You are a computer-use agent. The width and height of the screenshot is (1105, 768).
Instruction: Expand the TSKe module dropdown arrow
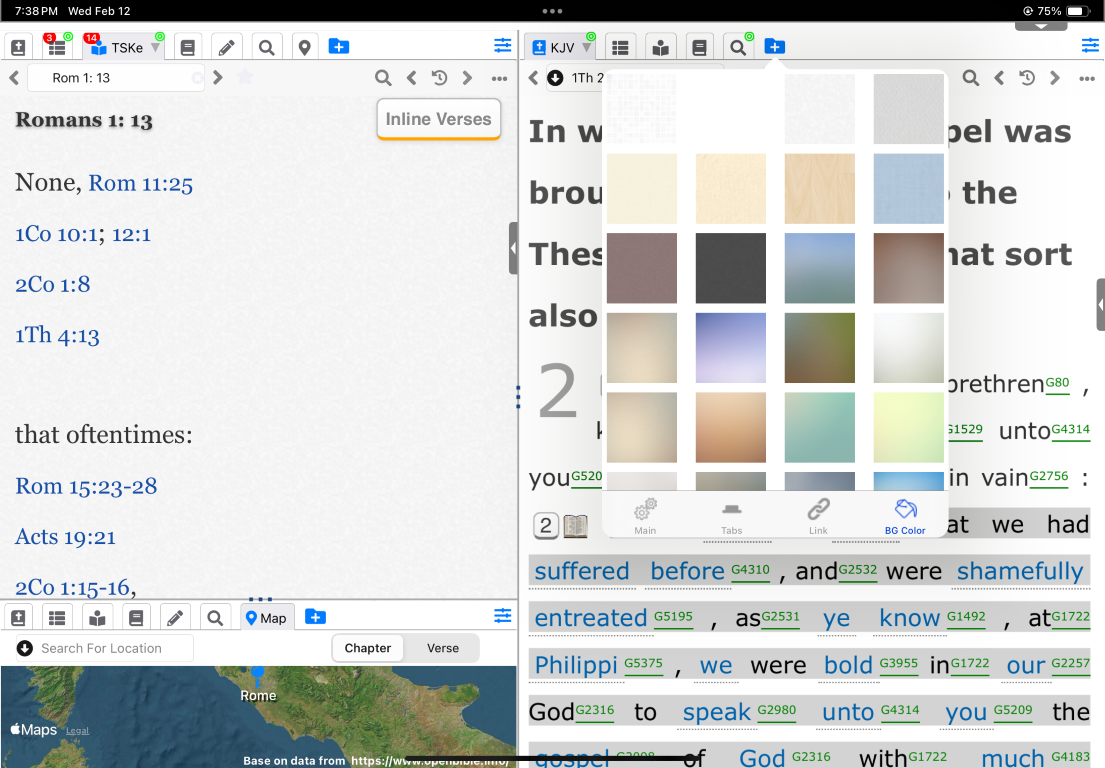[x=155, y=48]
